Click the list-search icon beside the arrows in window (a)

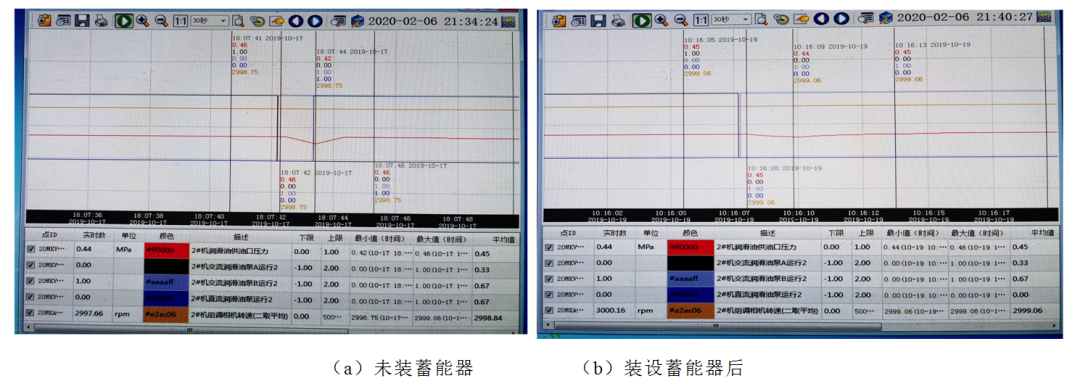(x=338, y=21)
